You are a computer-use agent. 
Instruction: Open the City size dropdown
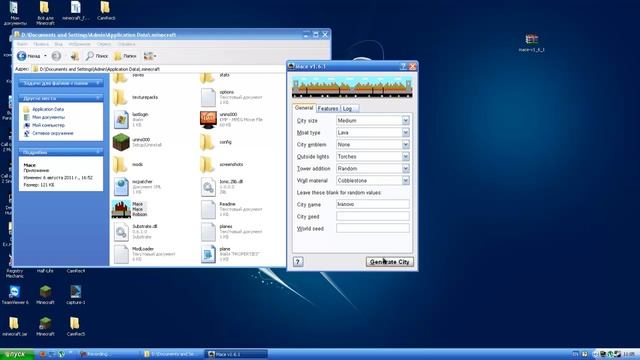[405, 120]
